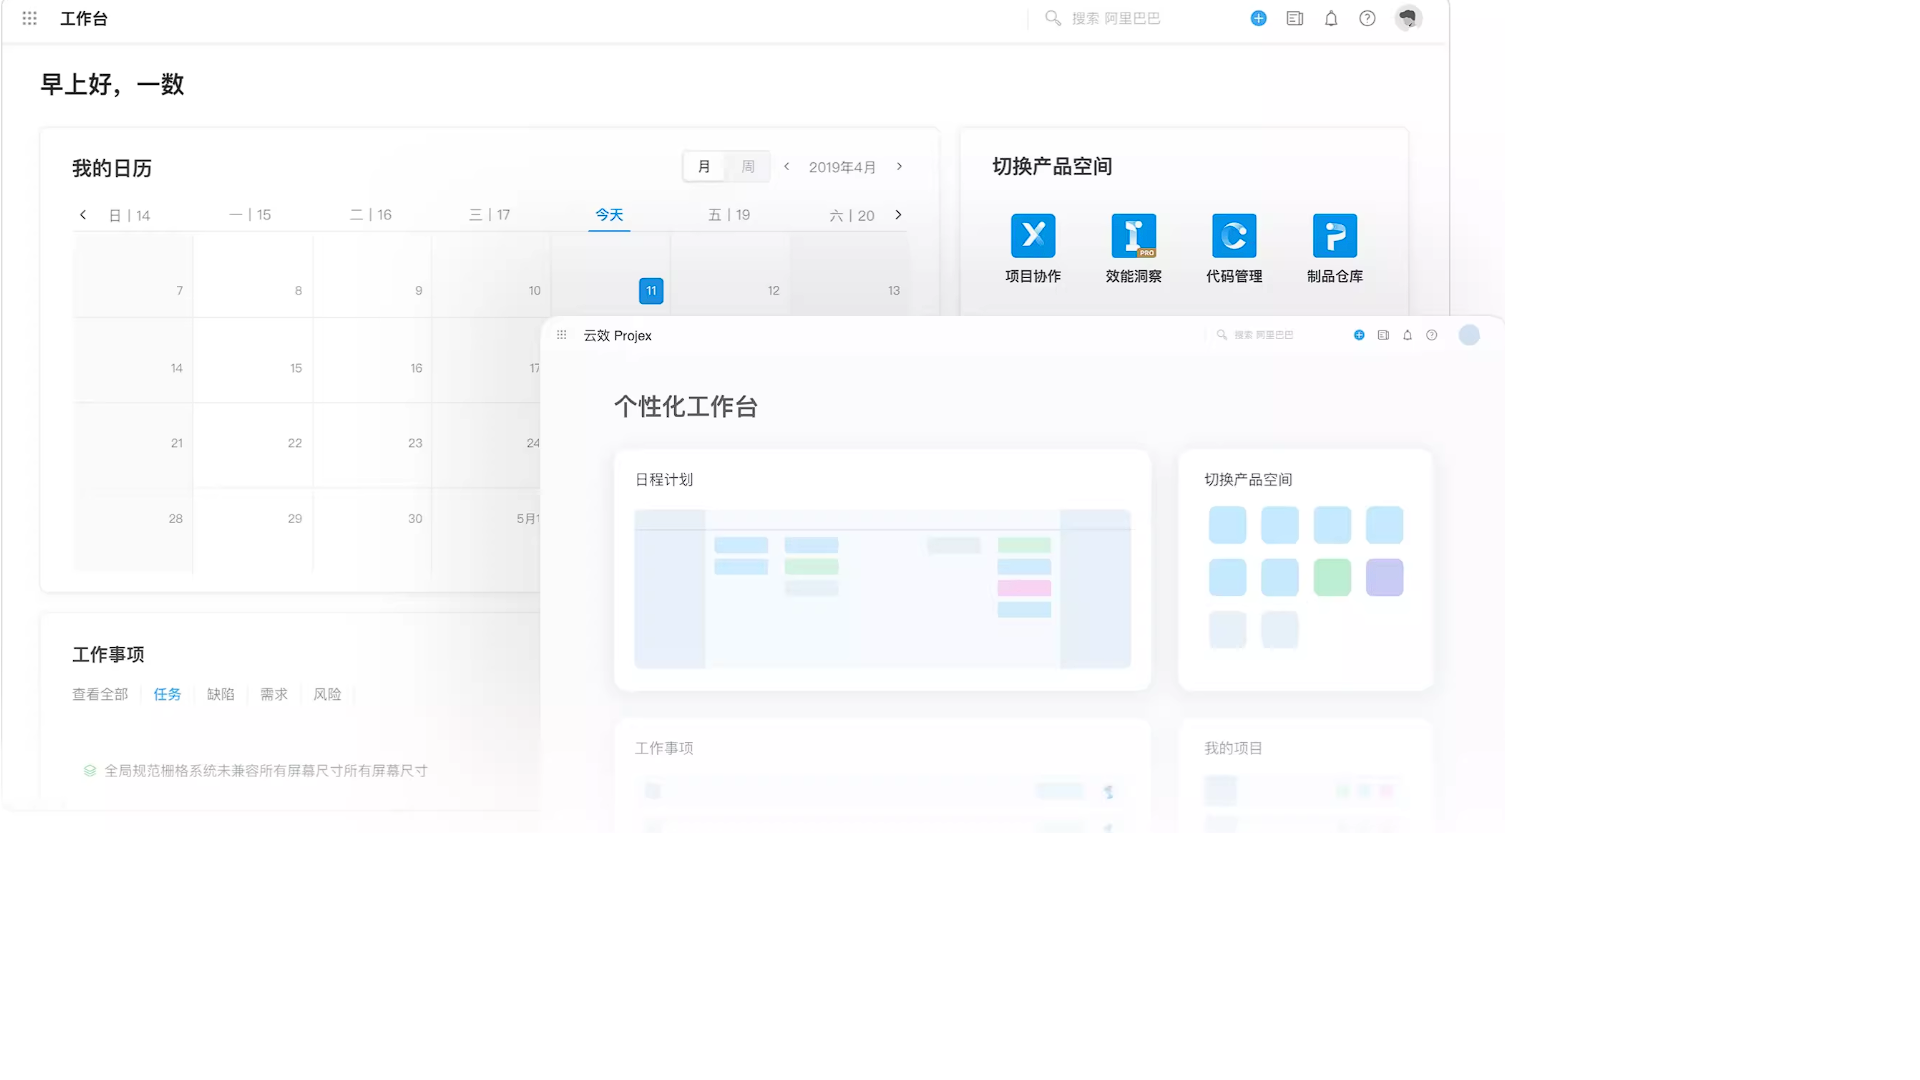Click search magnifier icon in 工作台 header

1052,18
